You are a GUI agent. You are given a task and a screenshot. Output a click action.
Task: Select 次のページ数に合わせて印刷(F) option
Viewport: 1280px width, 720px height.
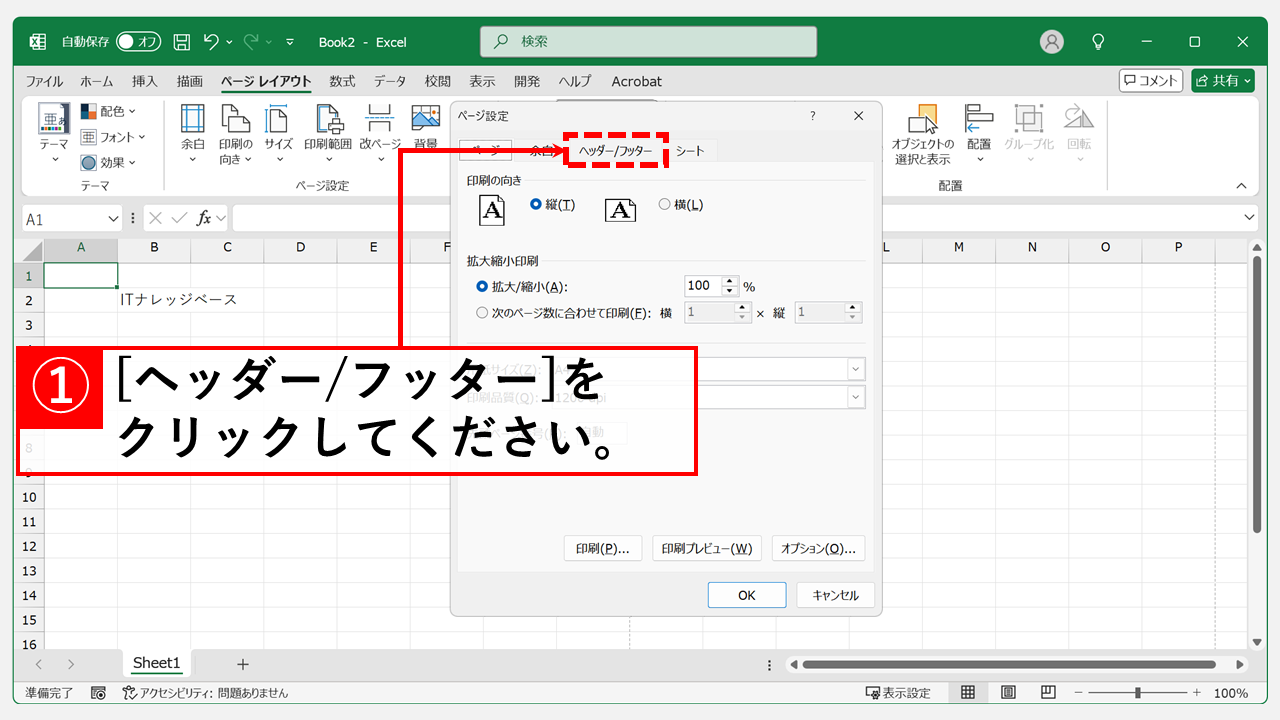pos(564,313)
